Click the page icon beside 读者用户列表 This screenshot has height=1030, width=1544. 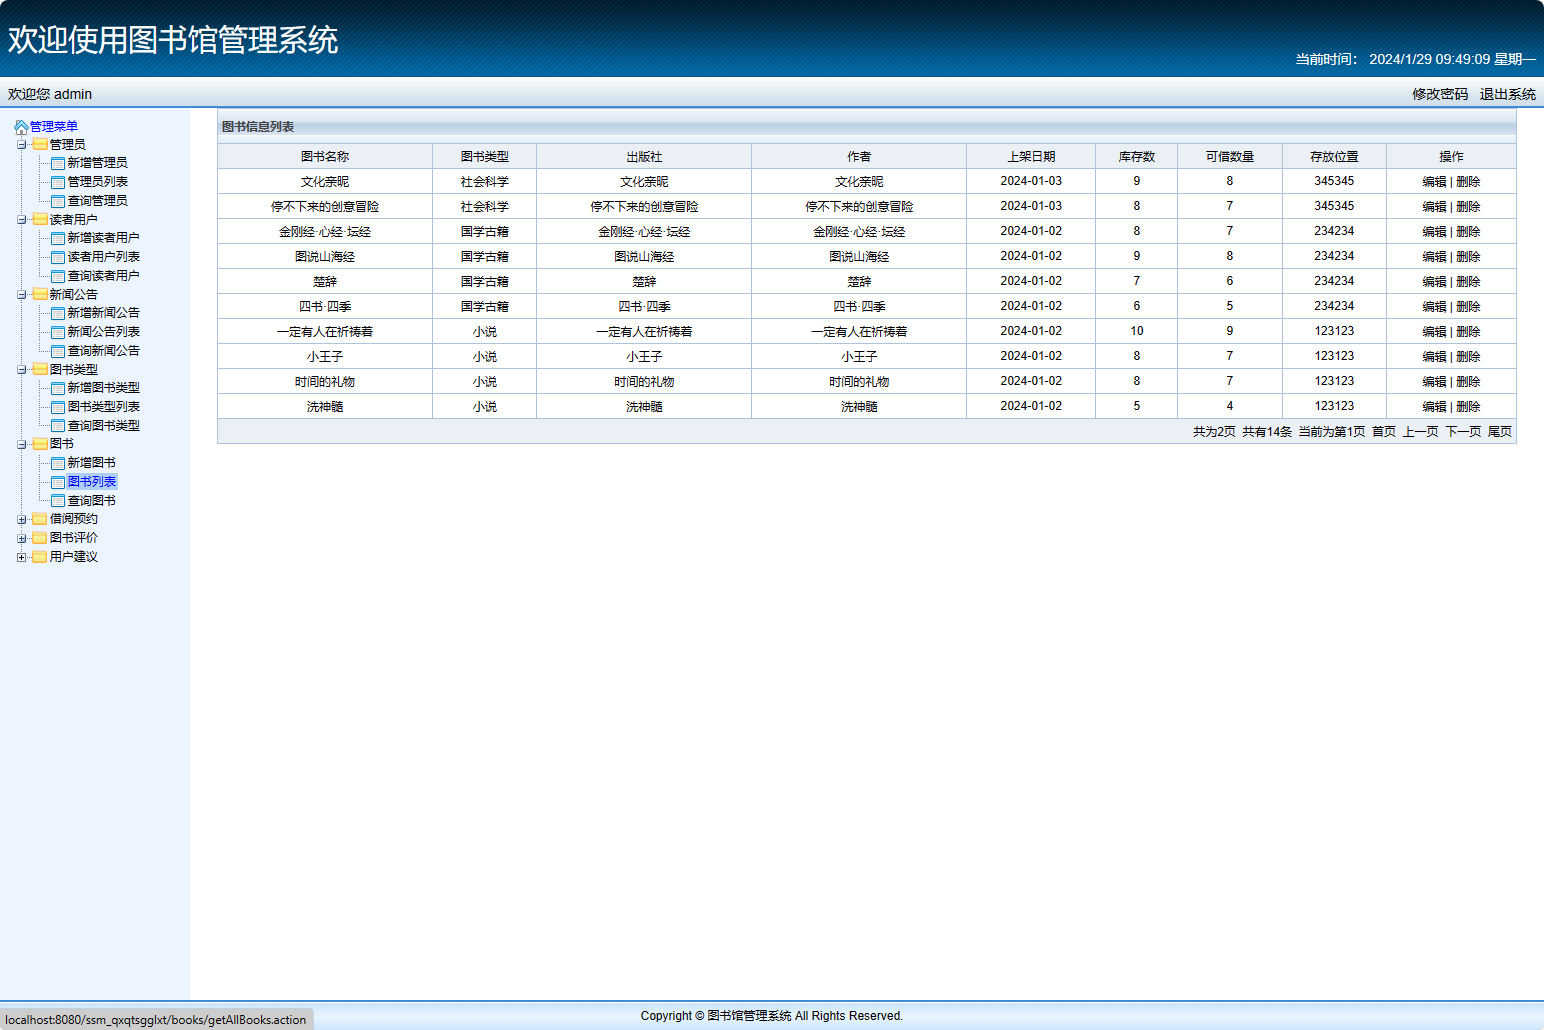(x=58, y=257)
